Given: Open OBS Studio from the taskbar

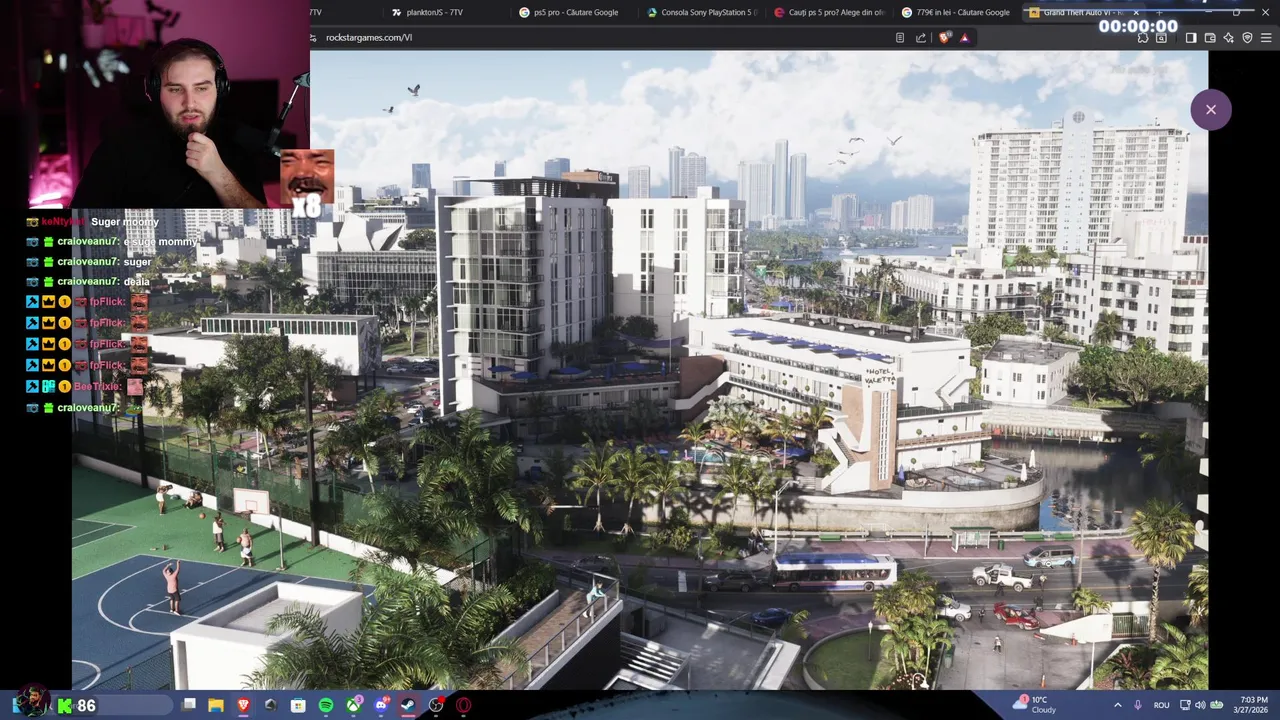Looking at the screenshot, I should coord(436,705).
